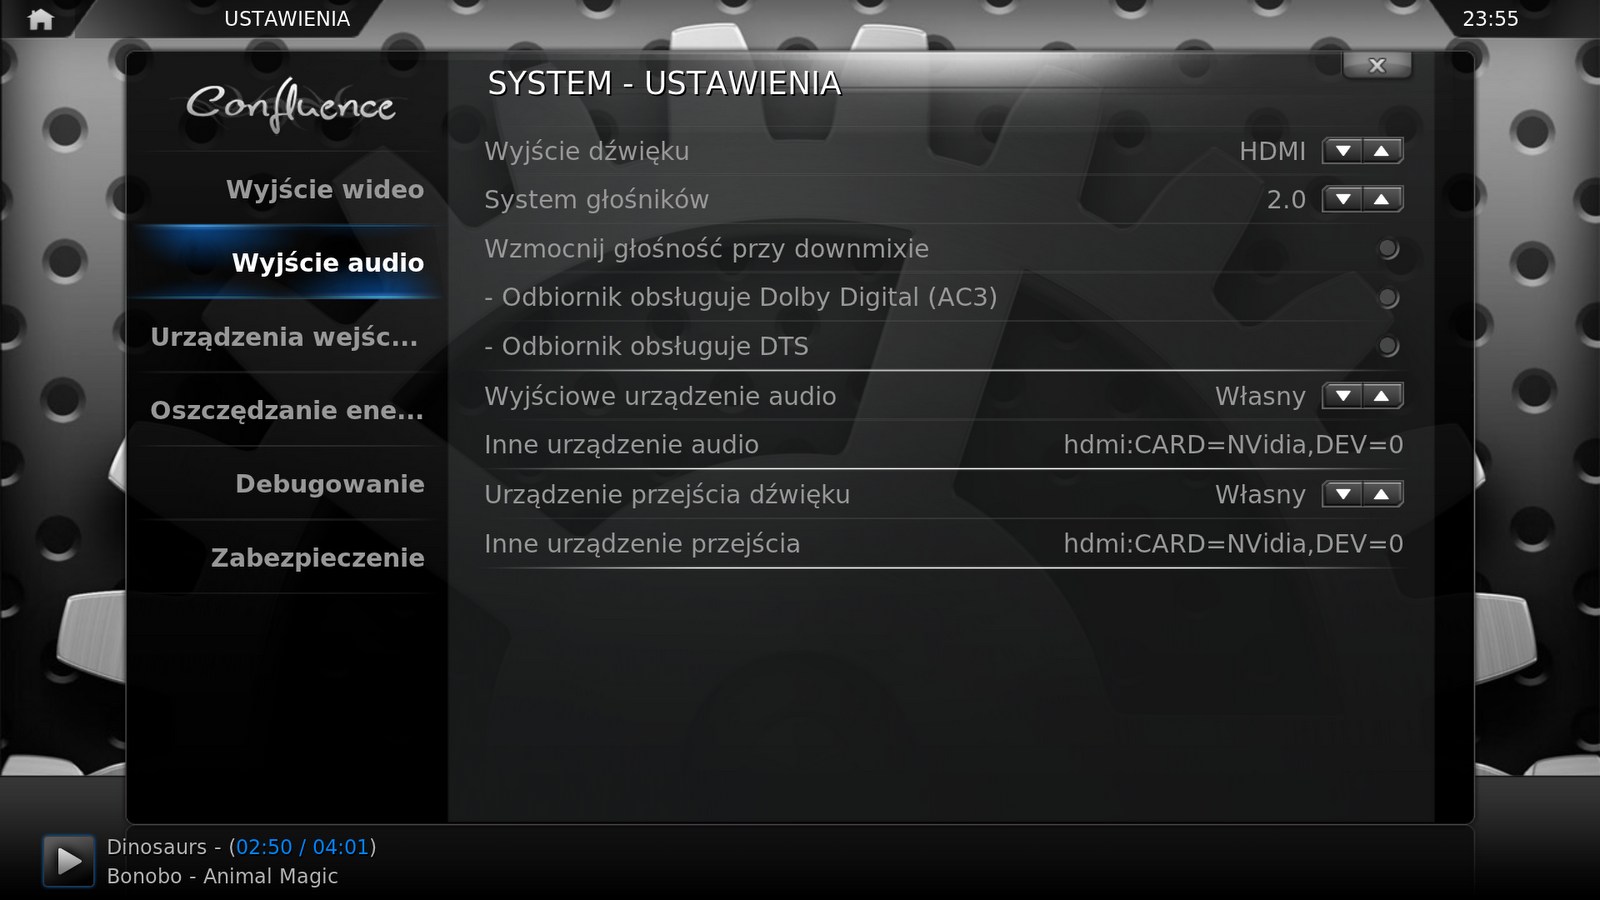The height and width of the screenshot is (900, 1600).
Task: Edit the Inne urządzenie audio value
Action: (944, 445)
